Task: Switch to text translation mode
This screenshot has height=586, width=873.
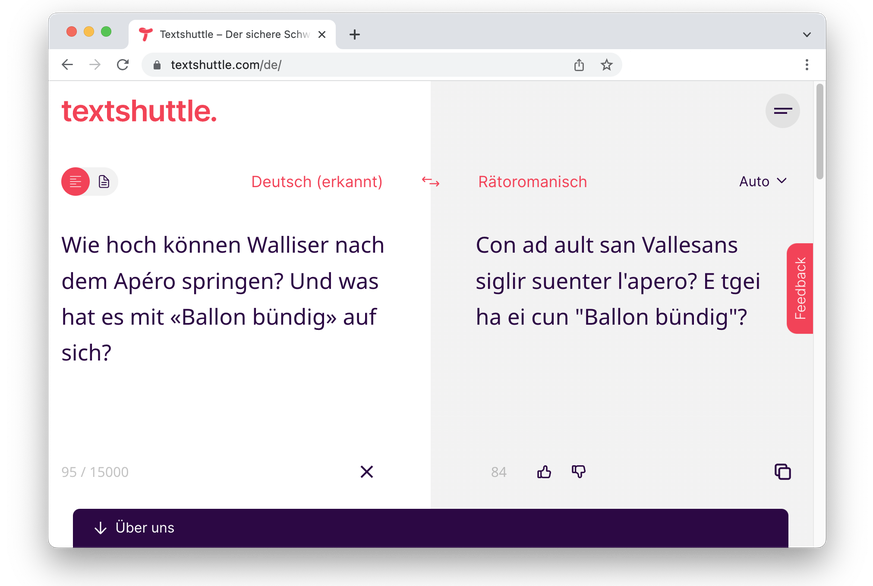Action: pyautogui.click(x=76, y=181)
